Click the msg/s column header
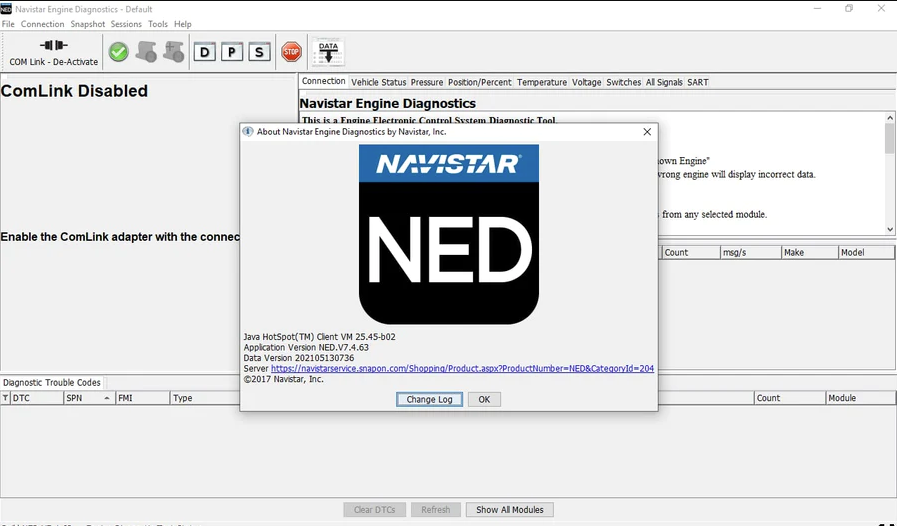The width and height of the screenshot is (897, 526). (751, 252)
